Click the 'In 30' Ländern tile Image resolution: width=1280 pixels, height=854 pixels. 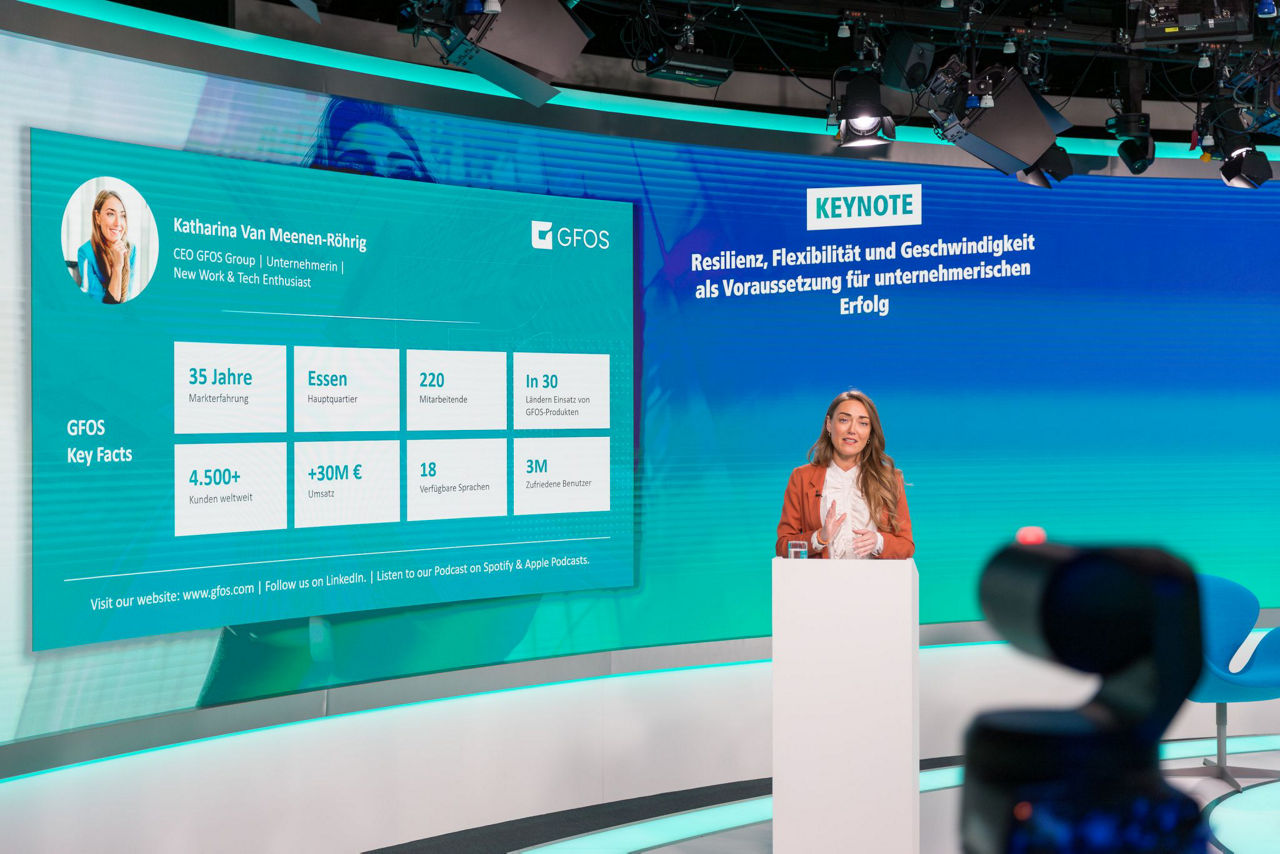561,391
